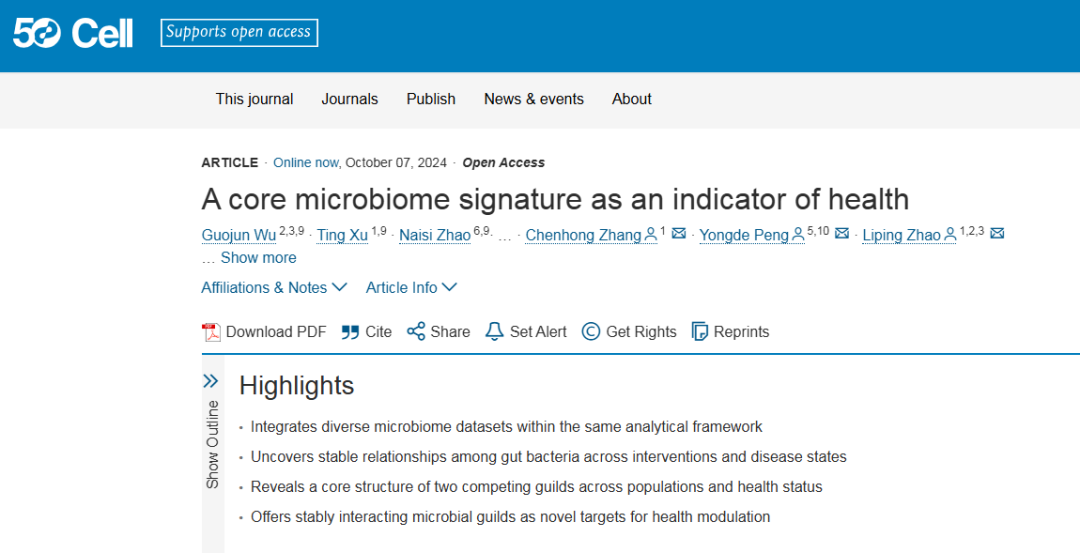Screen dimensions: 1080x553
Task: Click the Set Alert bell icon
Action: 495,331
